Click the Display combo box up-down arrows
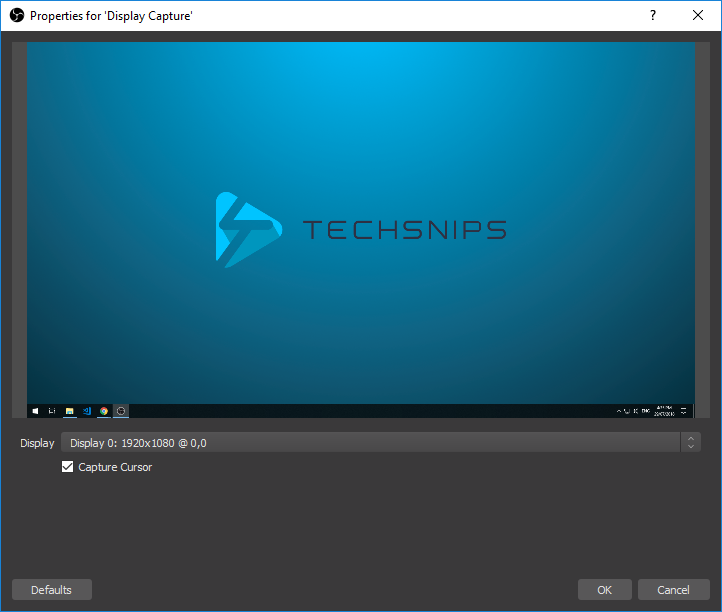 coord(691,443)
